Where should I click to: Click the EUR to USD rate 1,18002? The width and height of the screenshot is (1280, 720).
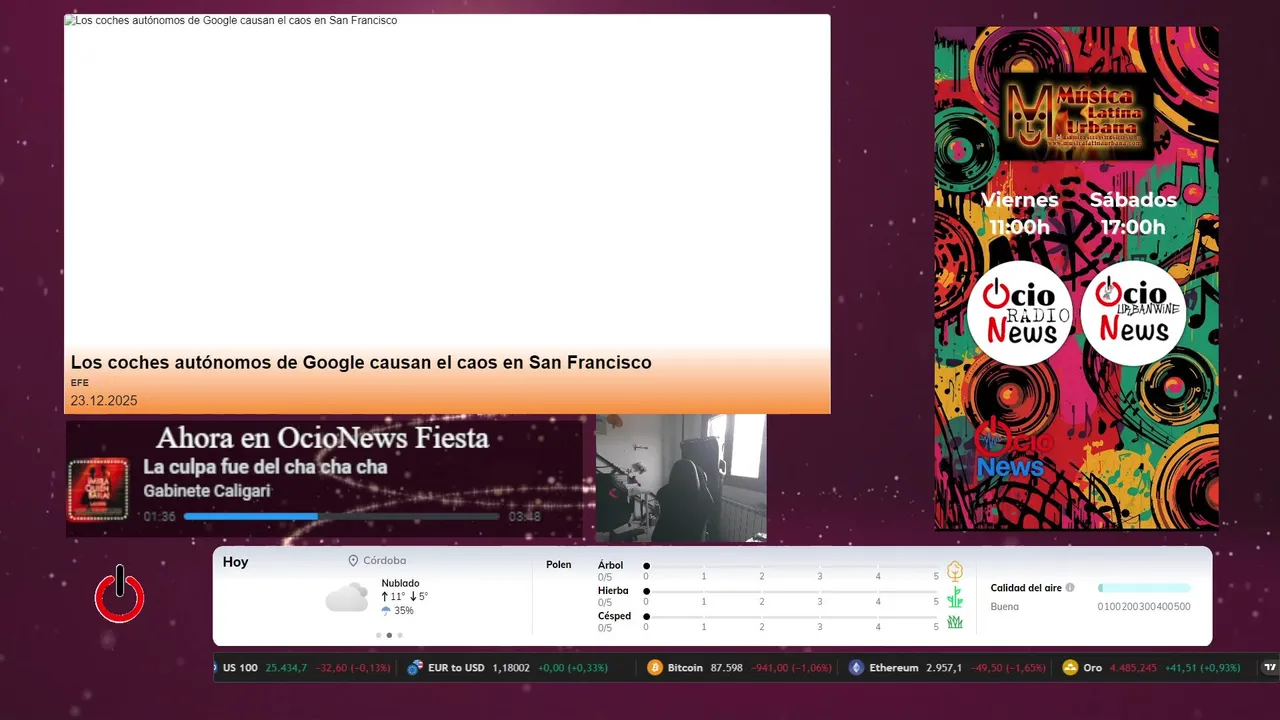click(x=511, y=668)
